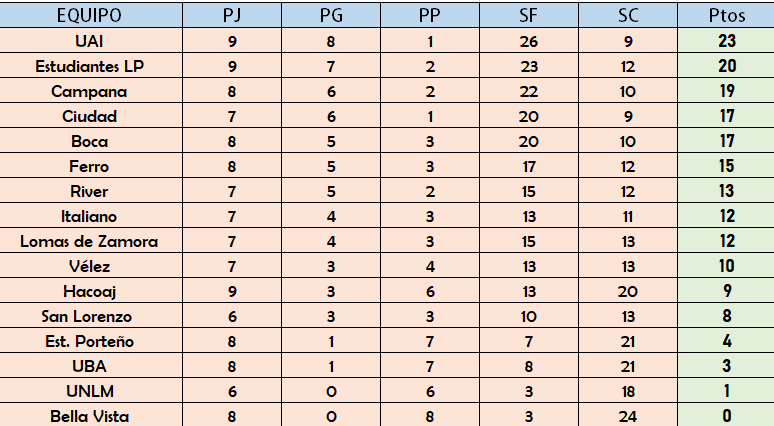This screenshot has width=774, height=426.
Task: Click the Lomas de Zamora cell
Action: pos(90,240)
